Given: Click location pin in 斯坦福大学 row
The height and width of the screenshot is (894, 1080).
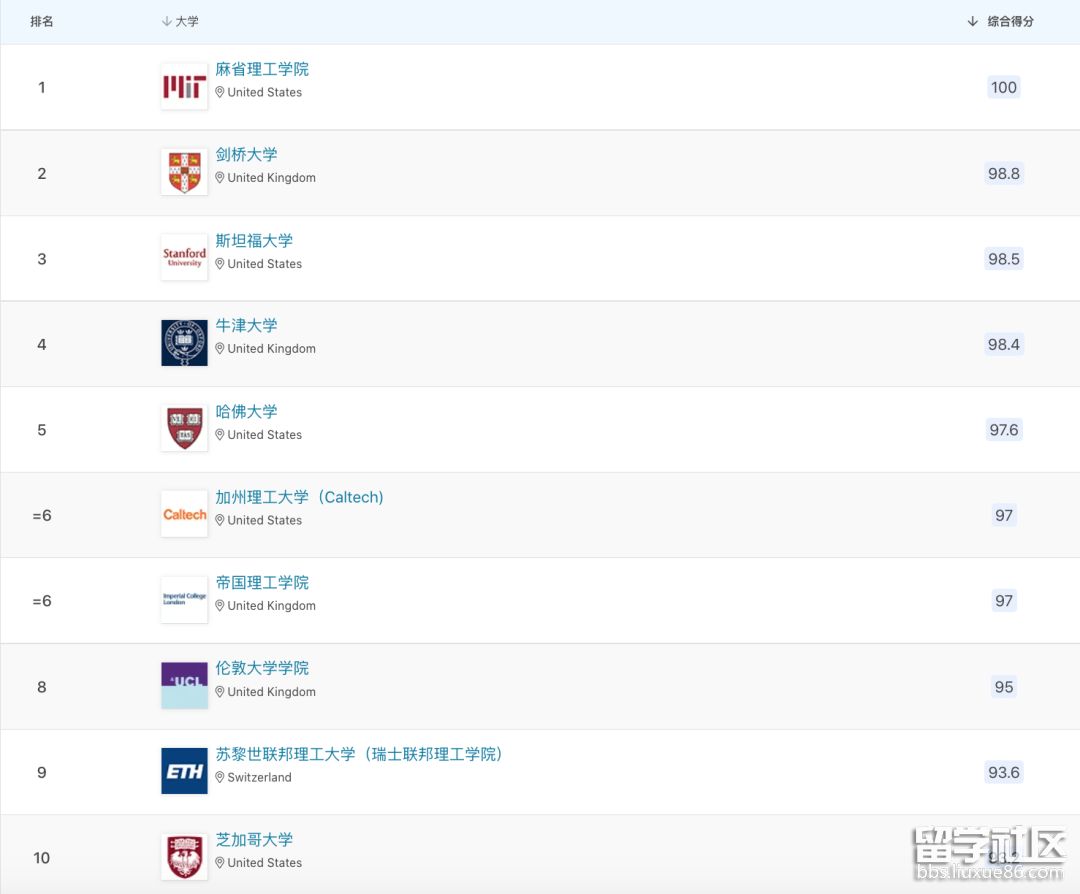Looking at the screenshot, I should point(220,264).
